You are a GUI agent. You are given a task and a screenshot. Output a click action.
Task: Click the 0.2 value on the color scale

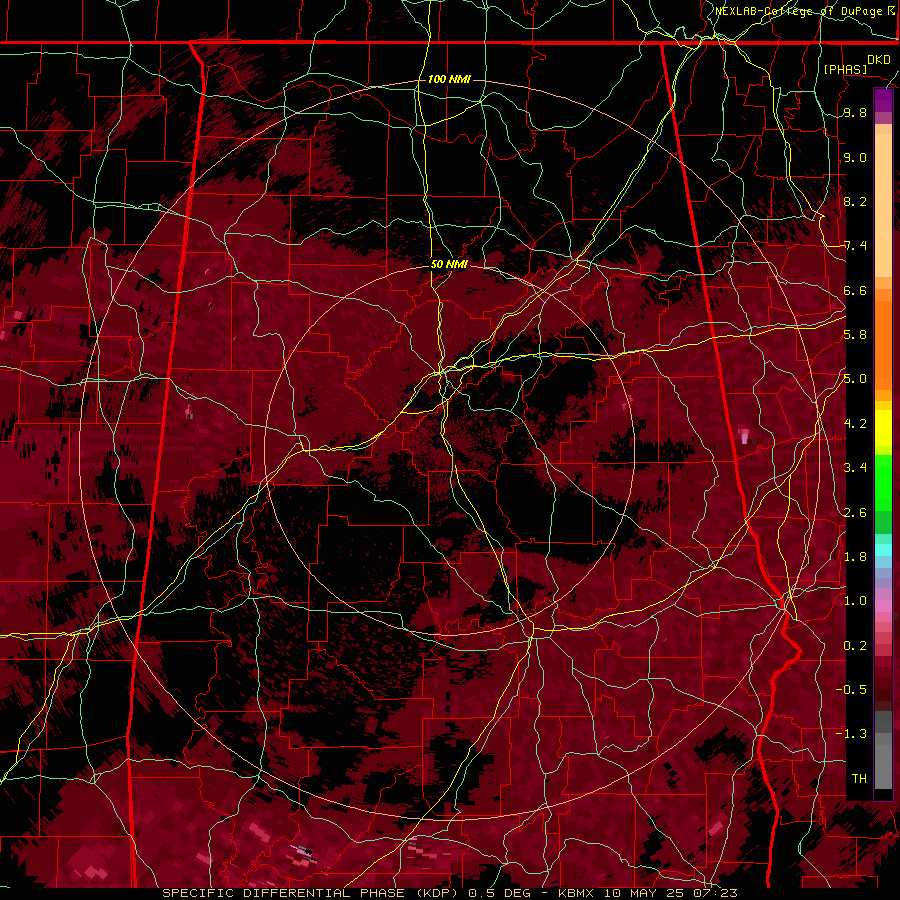855,645
